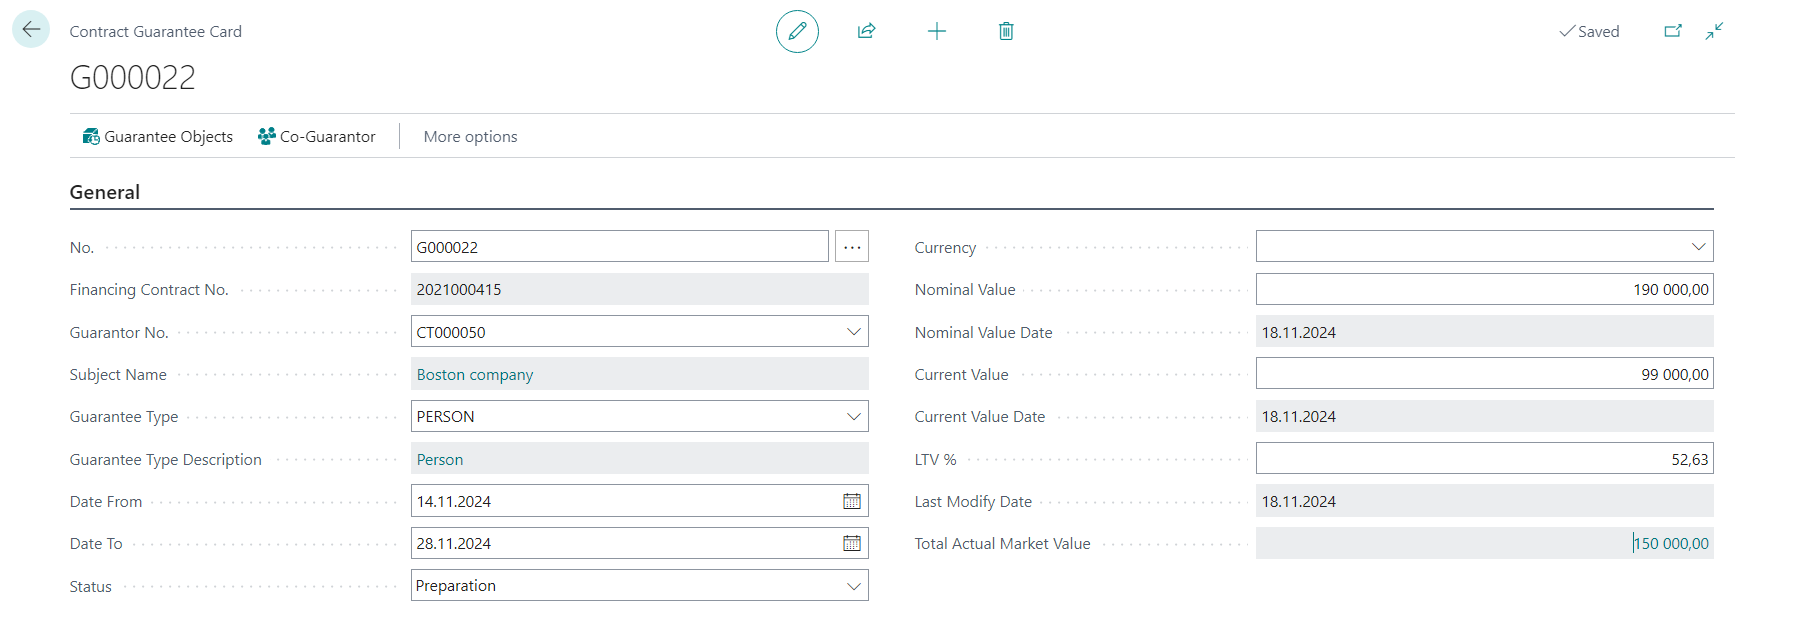Open the Boston company link
The image size is (1807, 637).
tap(475, 375)
